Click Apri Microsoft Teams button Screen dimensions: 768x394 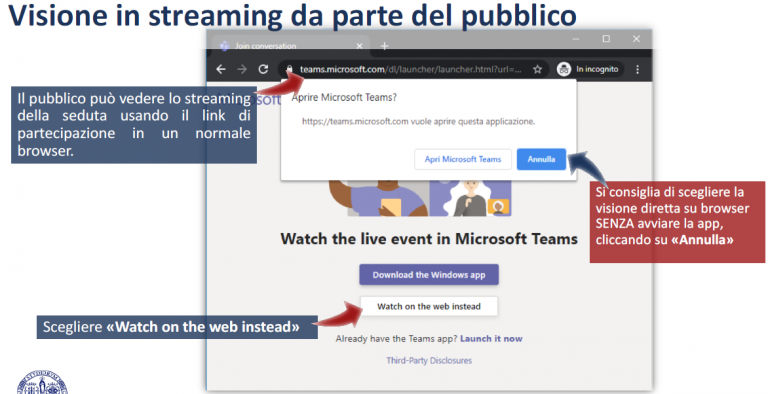(463, 159)
